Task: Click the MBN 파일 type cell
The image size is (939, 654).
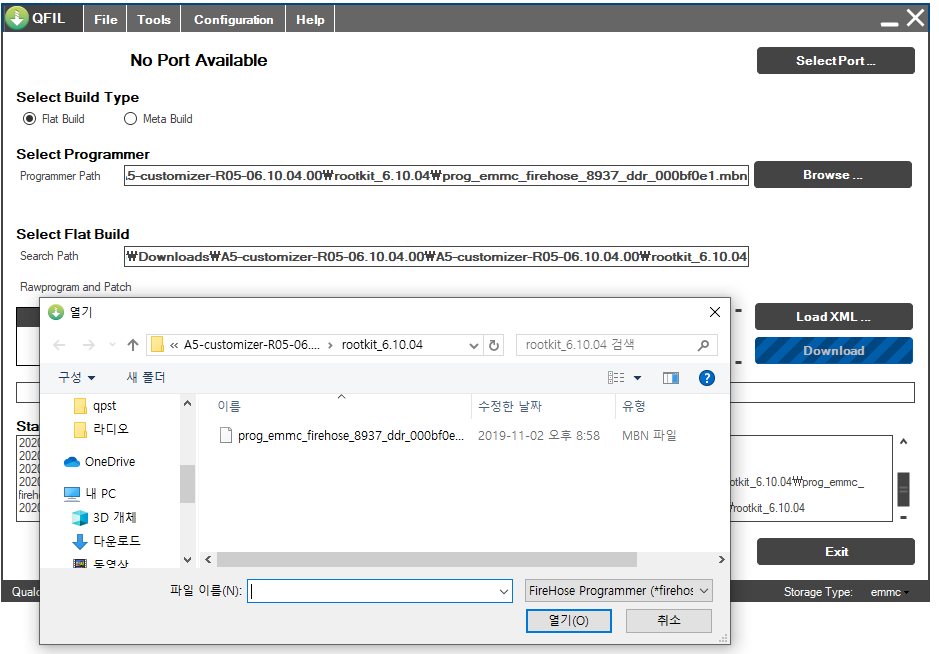Action: 649,435
